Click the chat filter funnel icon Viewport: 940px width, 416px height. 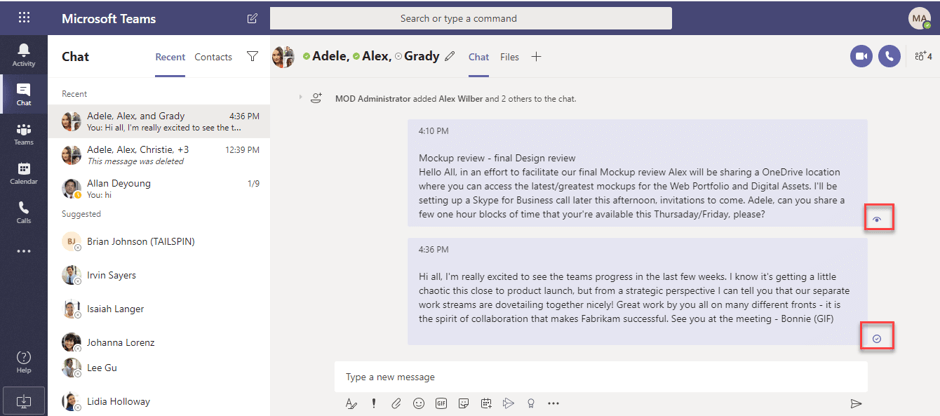click(252, 57)
